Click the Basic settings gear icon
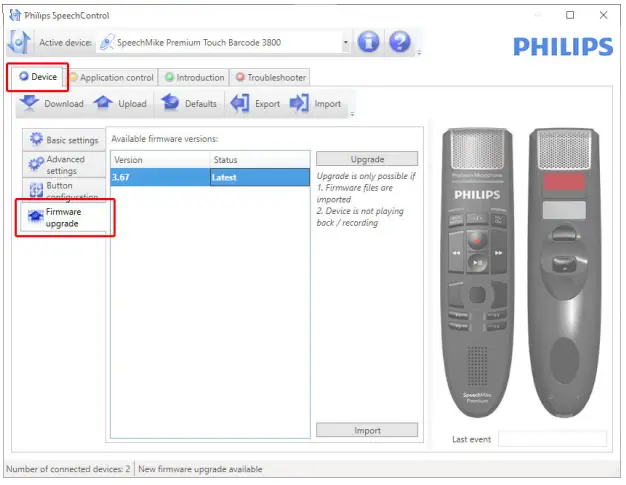626x485 pixels. click(x=36, y=139)
